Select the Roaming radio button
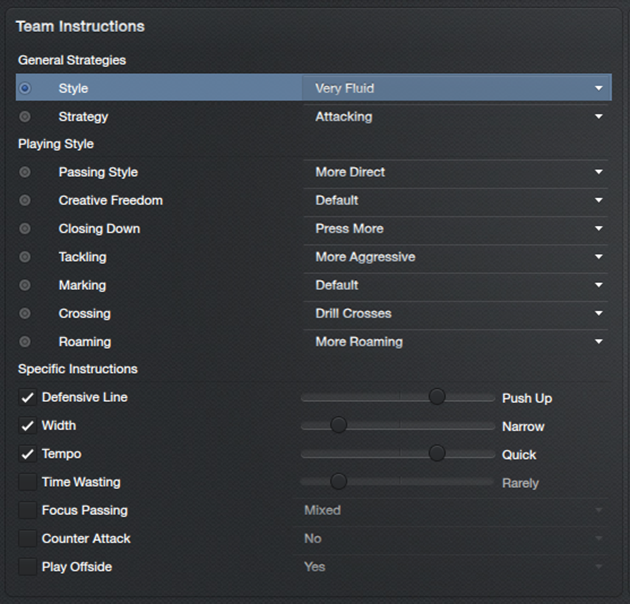This screenshot has height=604, width=630. coord(25,341)
